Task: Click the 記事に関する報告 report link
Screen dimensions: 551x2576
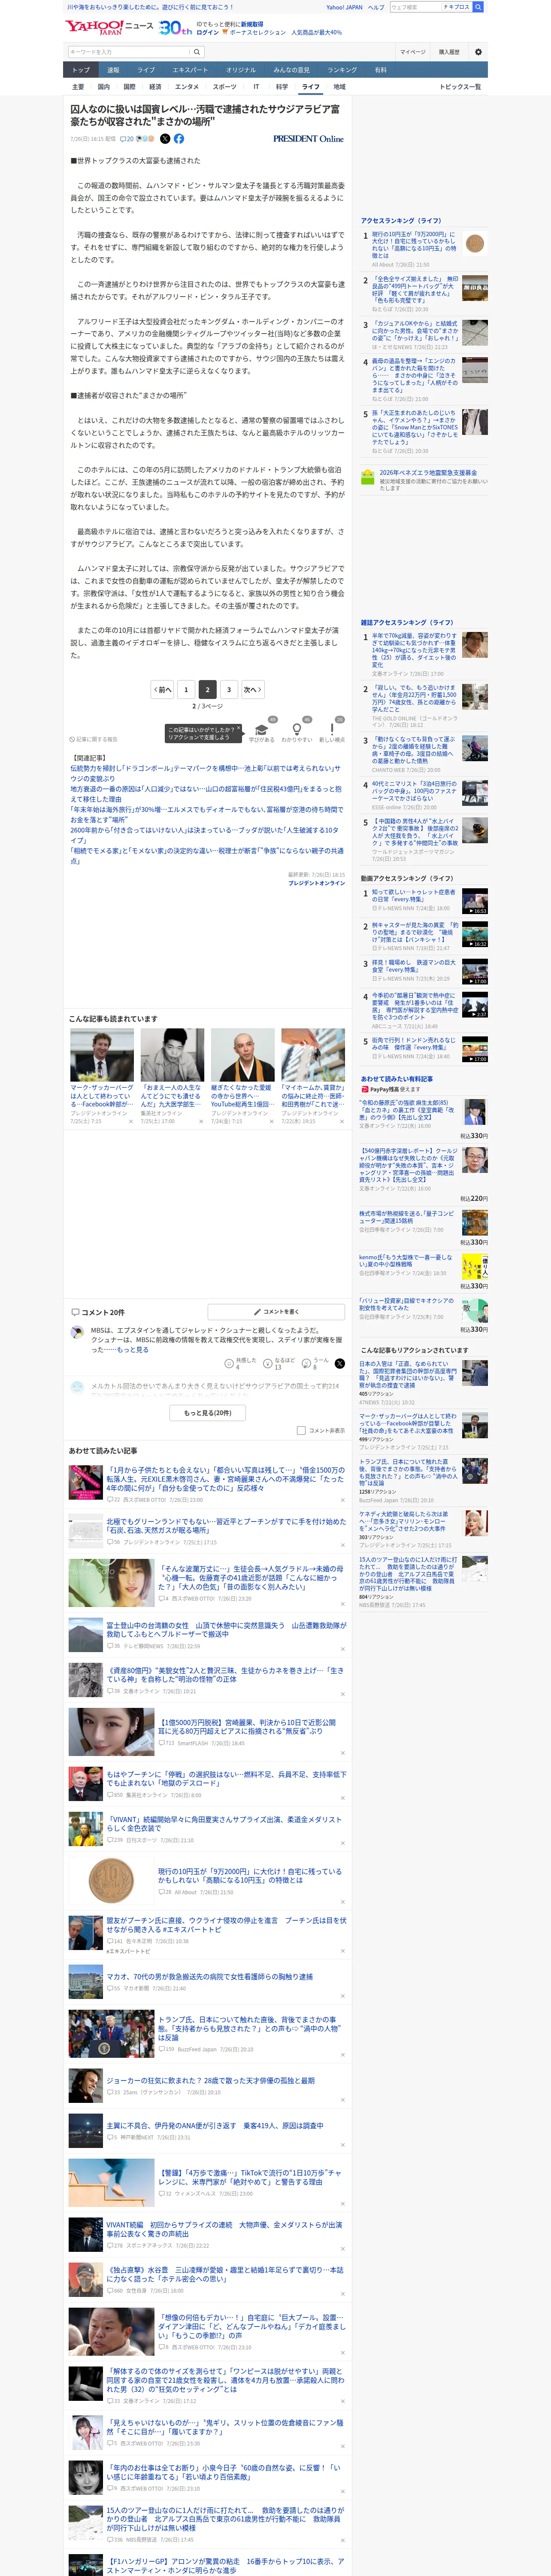Action: (x=94, y=739)
